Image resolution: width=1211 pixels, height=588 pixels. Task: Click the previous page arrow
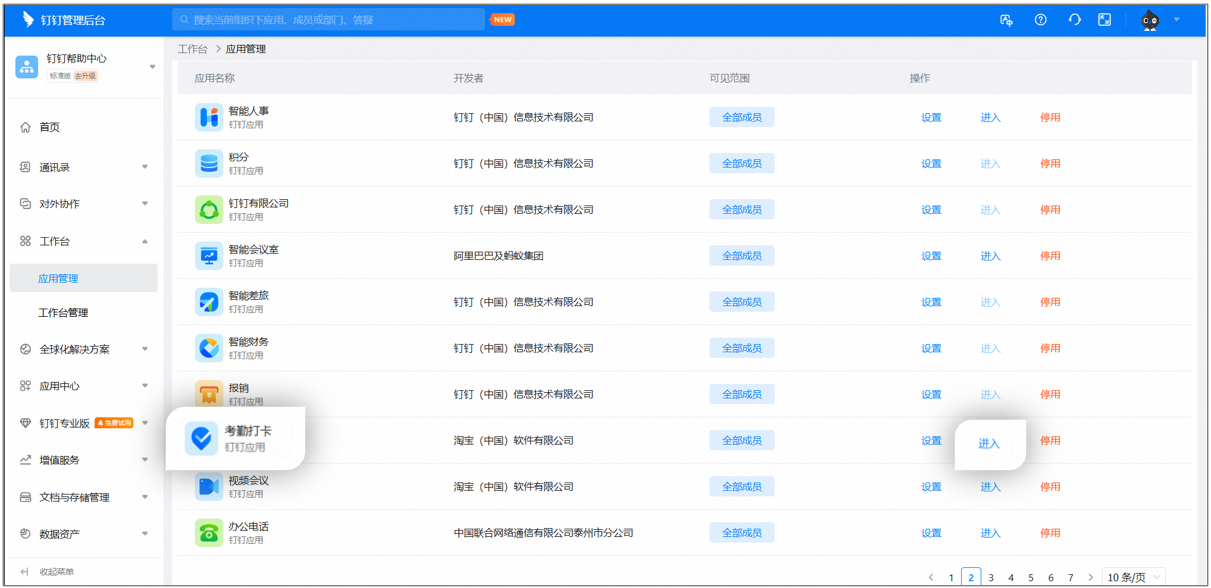point(931,577)
